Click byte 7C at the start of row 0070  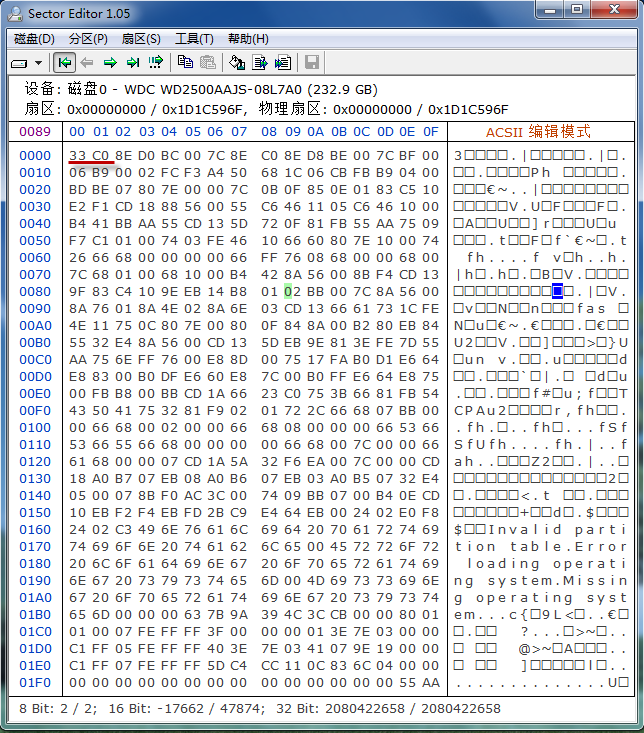77,275
